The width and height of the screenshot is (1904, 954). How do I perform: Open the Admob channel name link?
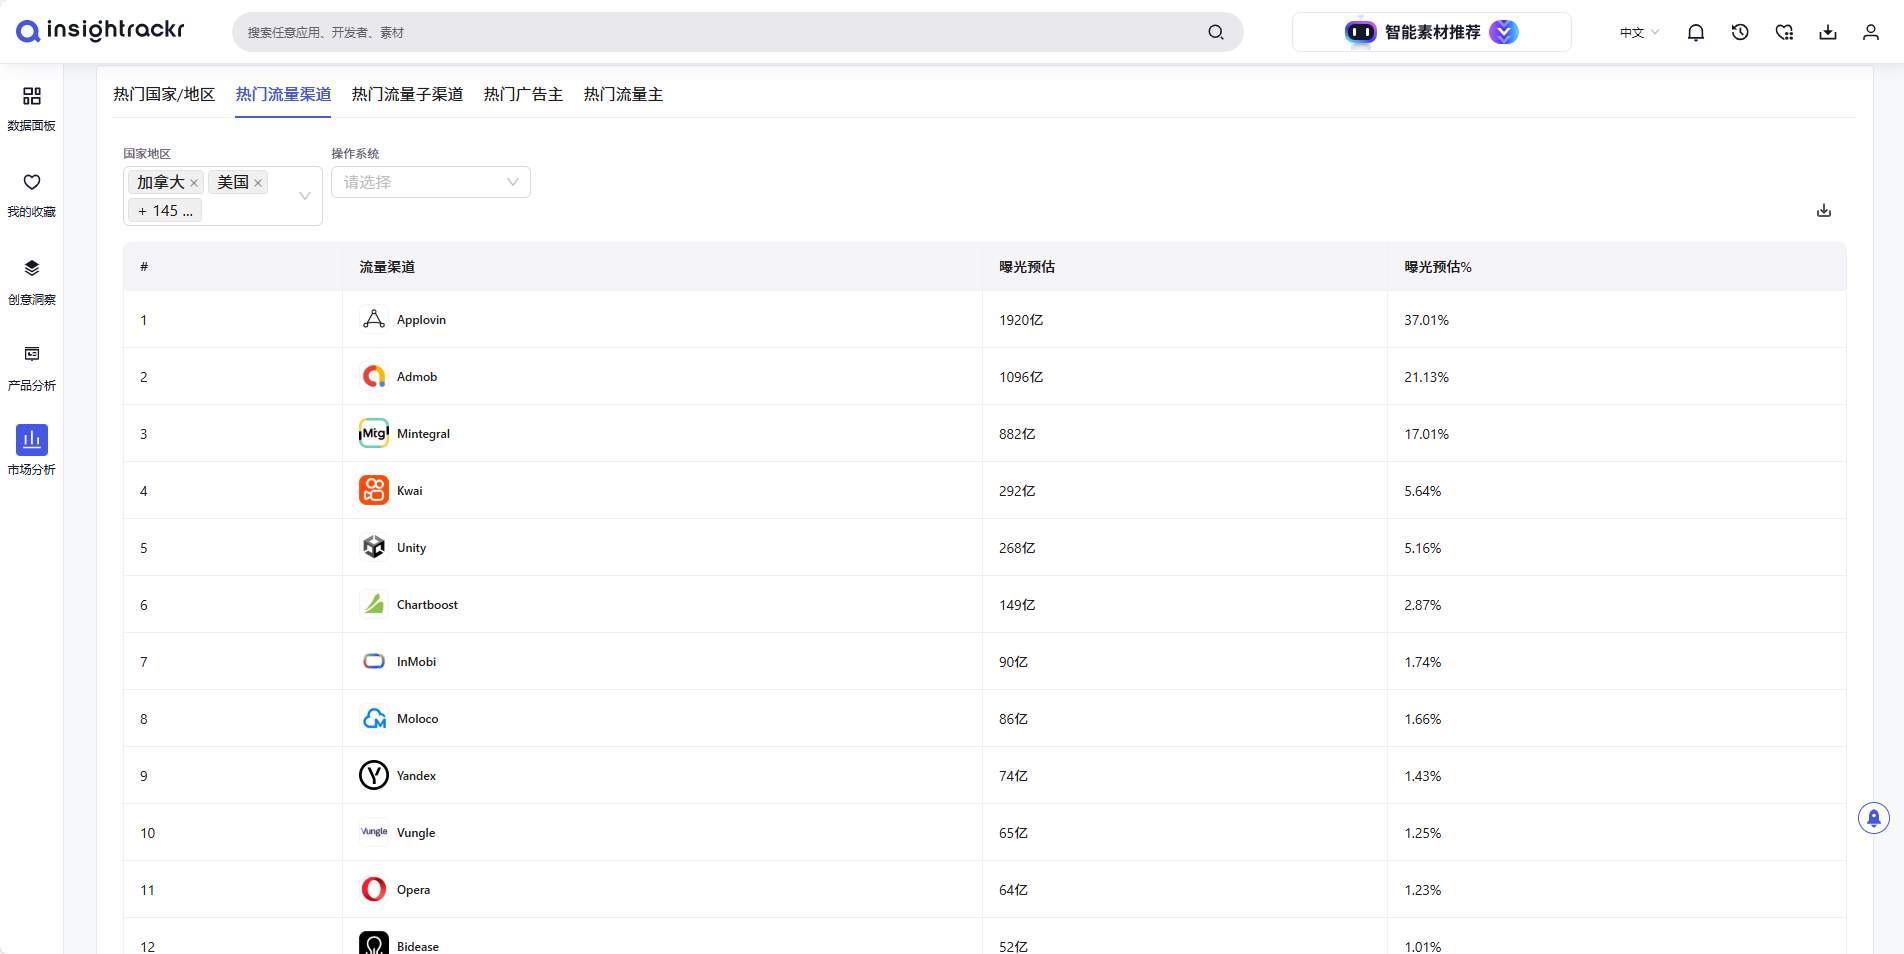[417, 377]
